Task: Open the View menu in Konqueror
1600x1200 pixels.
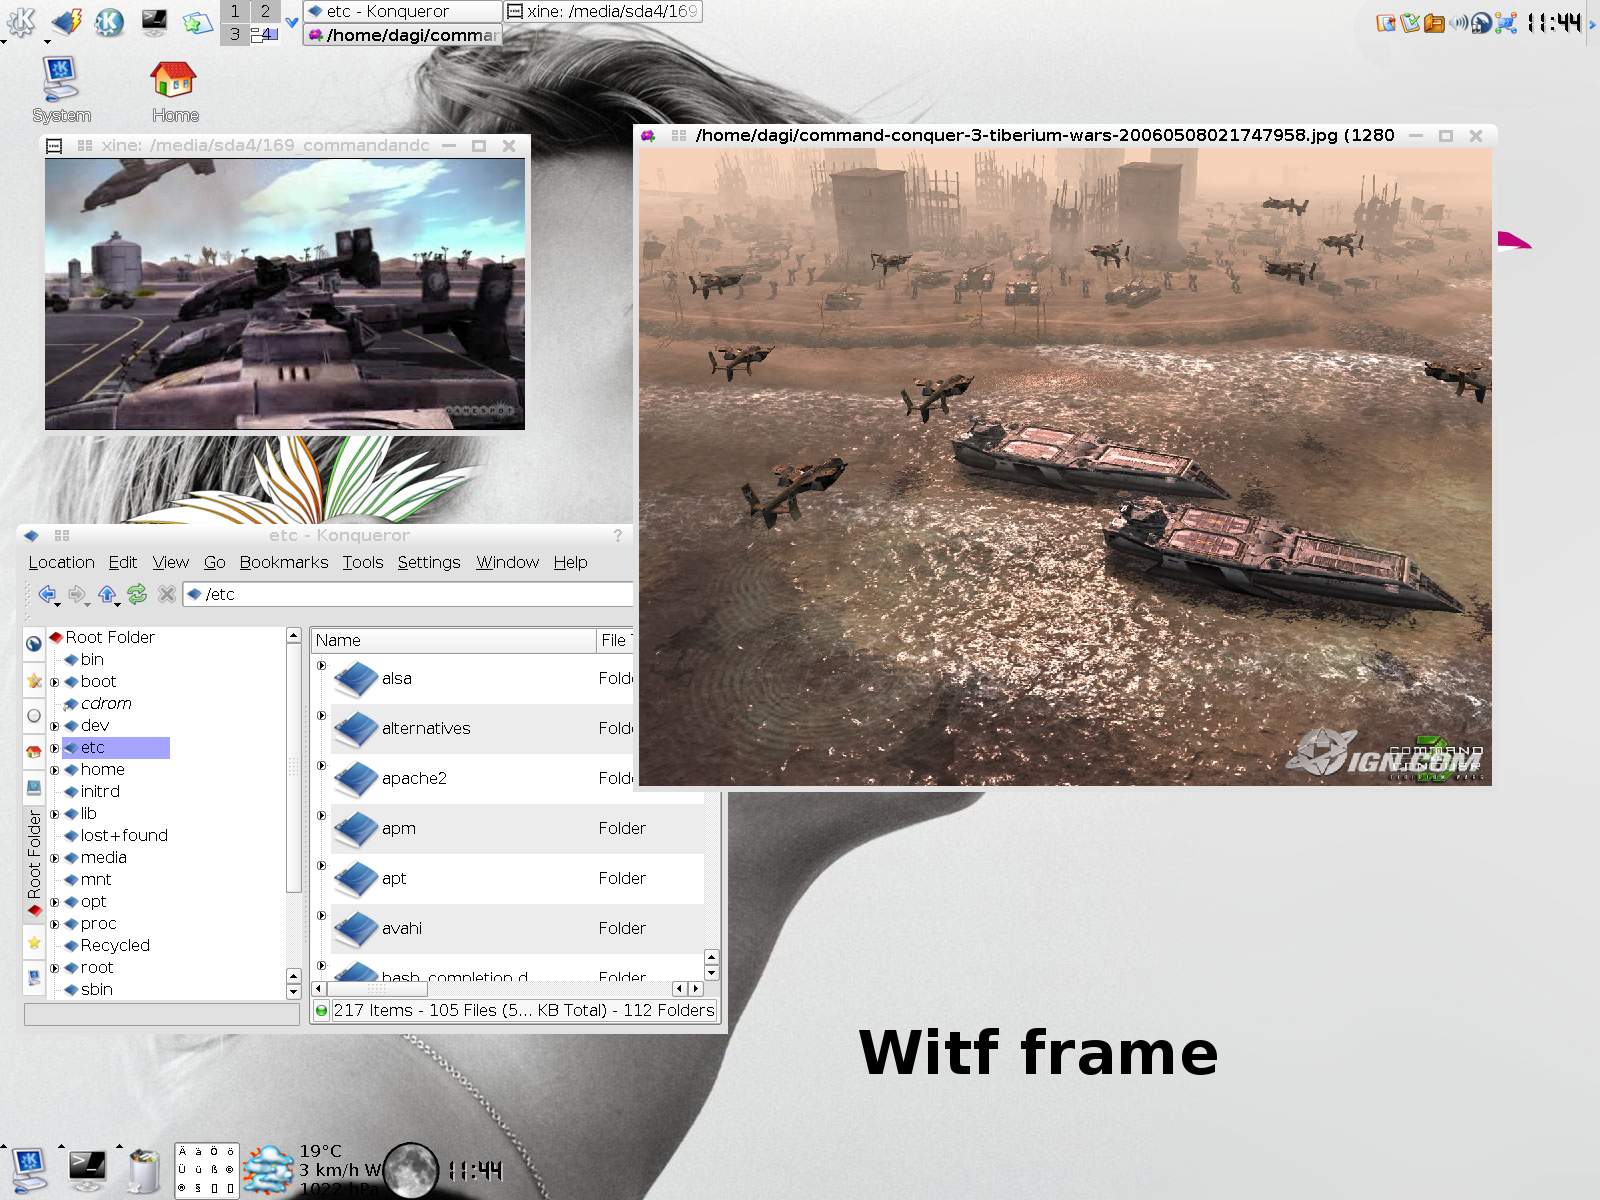Action: (x=170, y=562)
